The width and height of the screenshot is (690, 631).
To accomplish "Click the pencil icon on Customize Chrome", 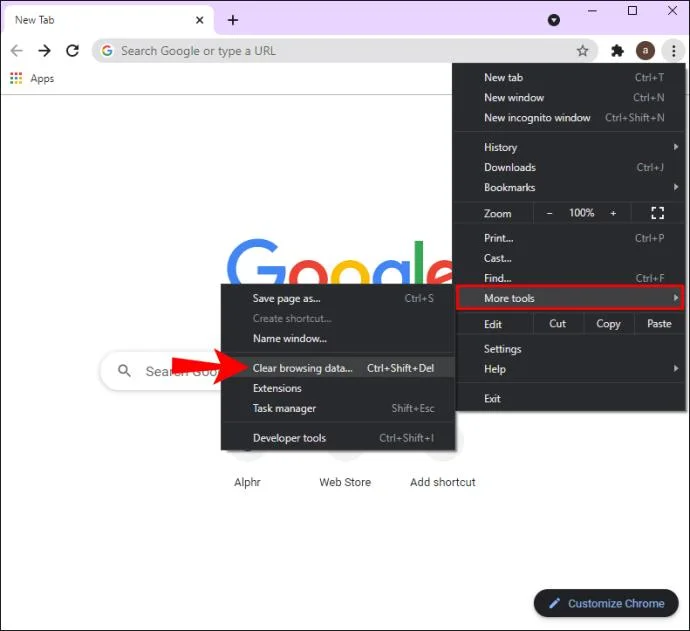I will click(x=554, y=603).
